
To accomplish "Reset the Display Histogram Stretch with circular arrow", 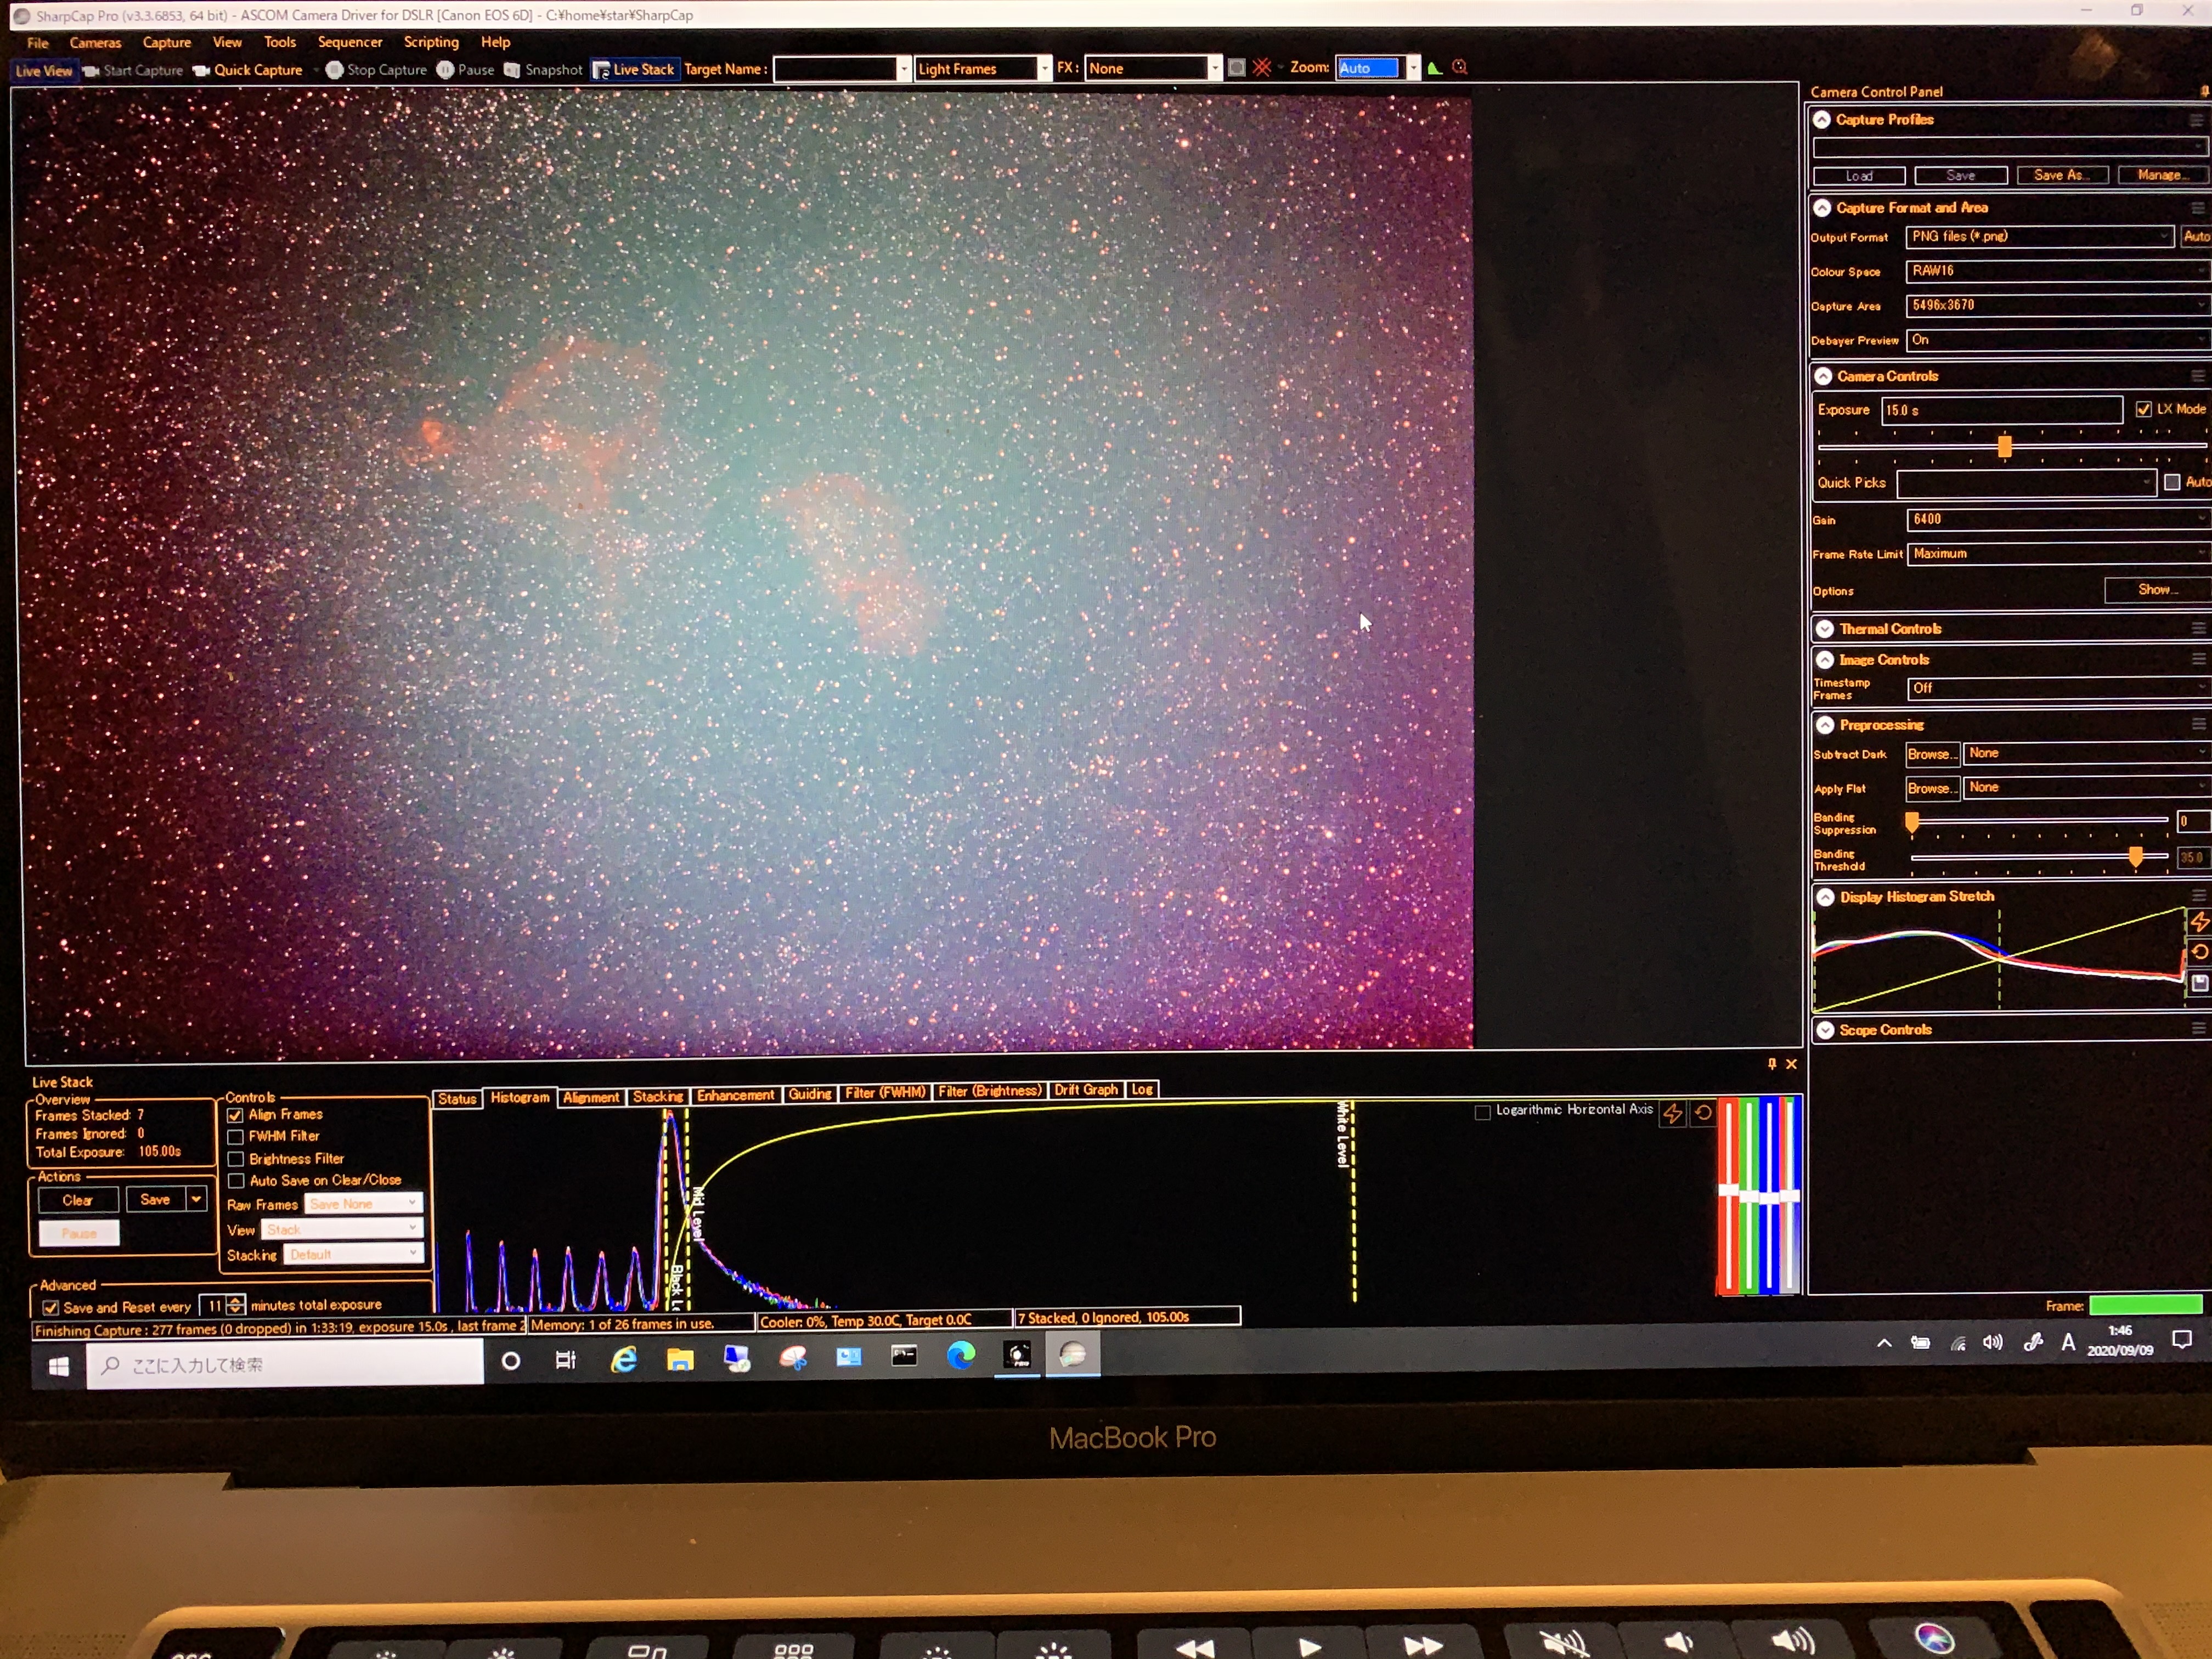I will click(x=2199, y=952).
